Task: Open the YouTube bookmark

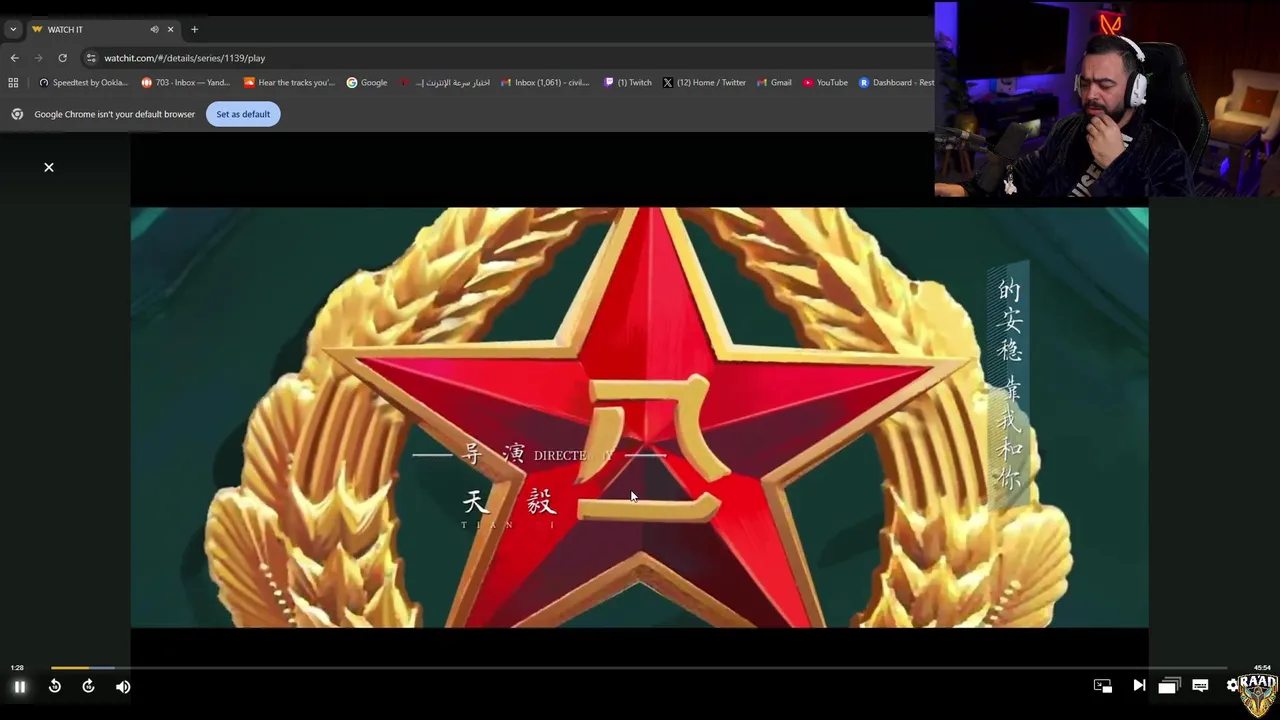Action: click(825, 83)
